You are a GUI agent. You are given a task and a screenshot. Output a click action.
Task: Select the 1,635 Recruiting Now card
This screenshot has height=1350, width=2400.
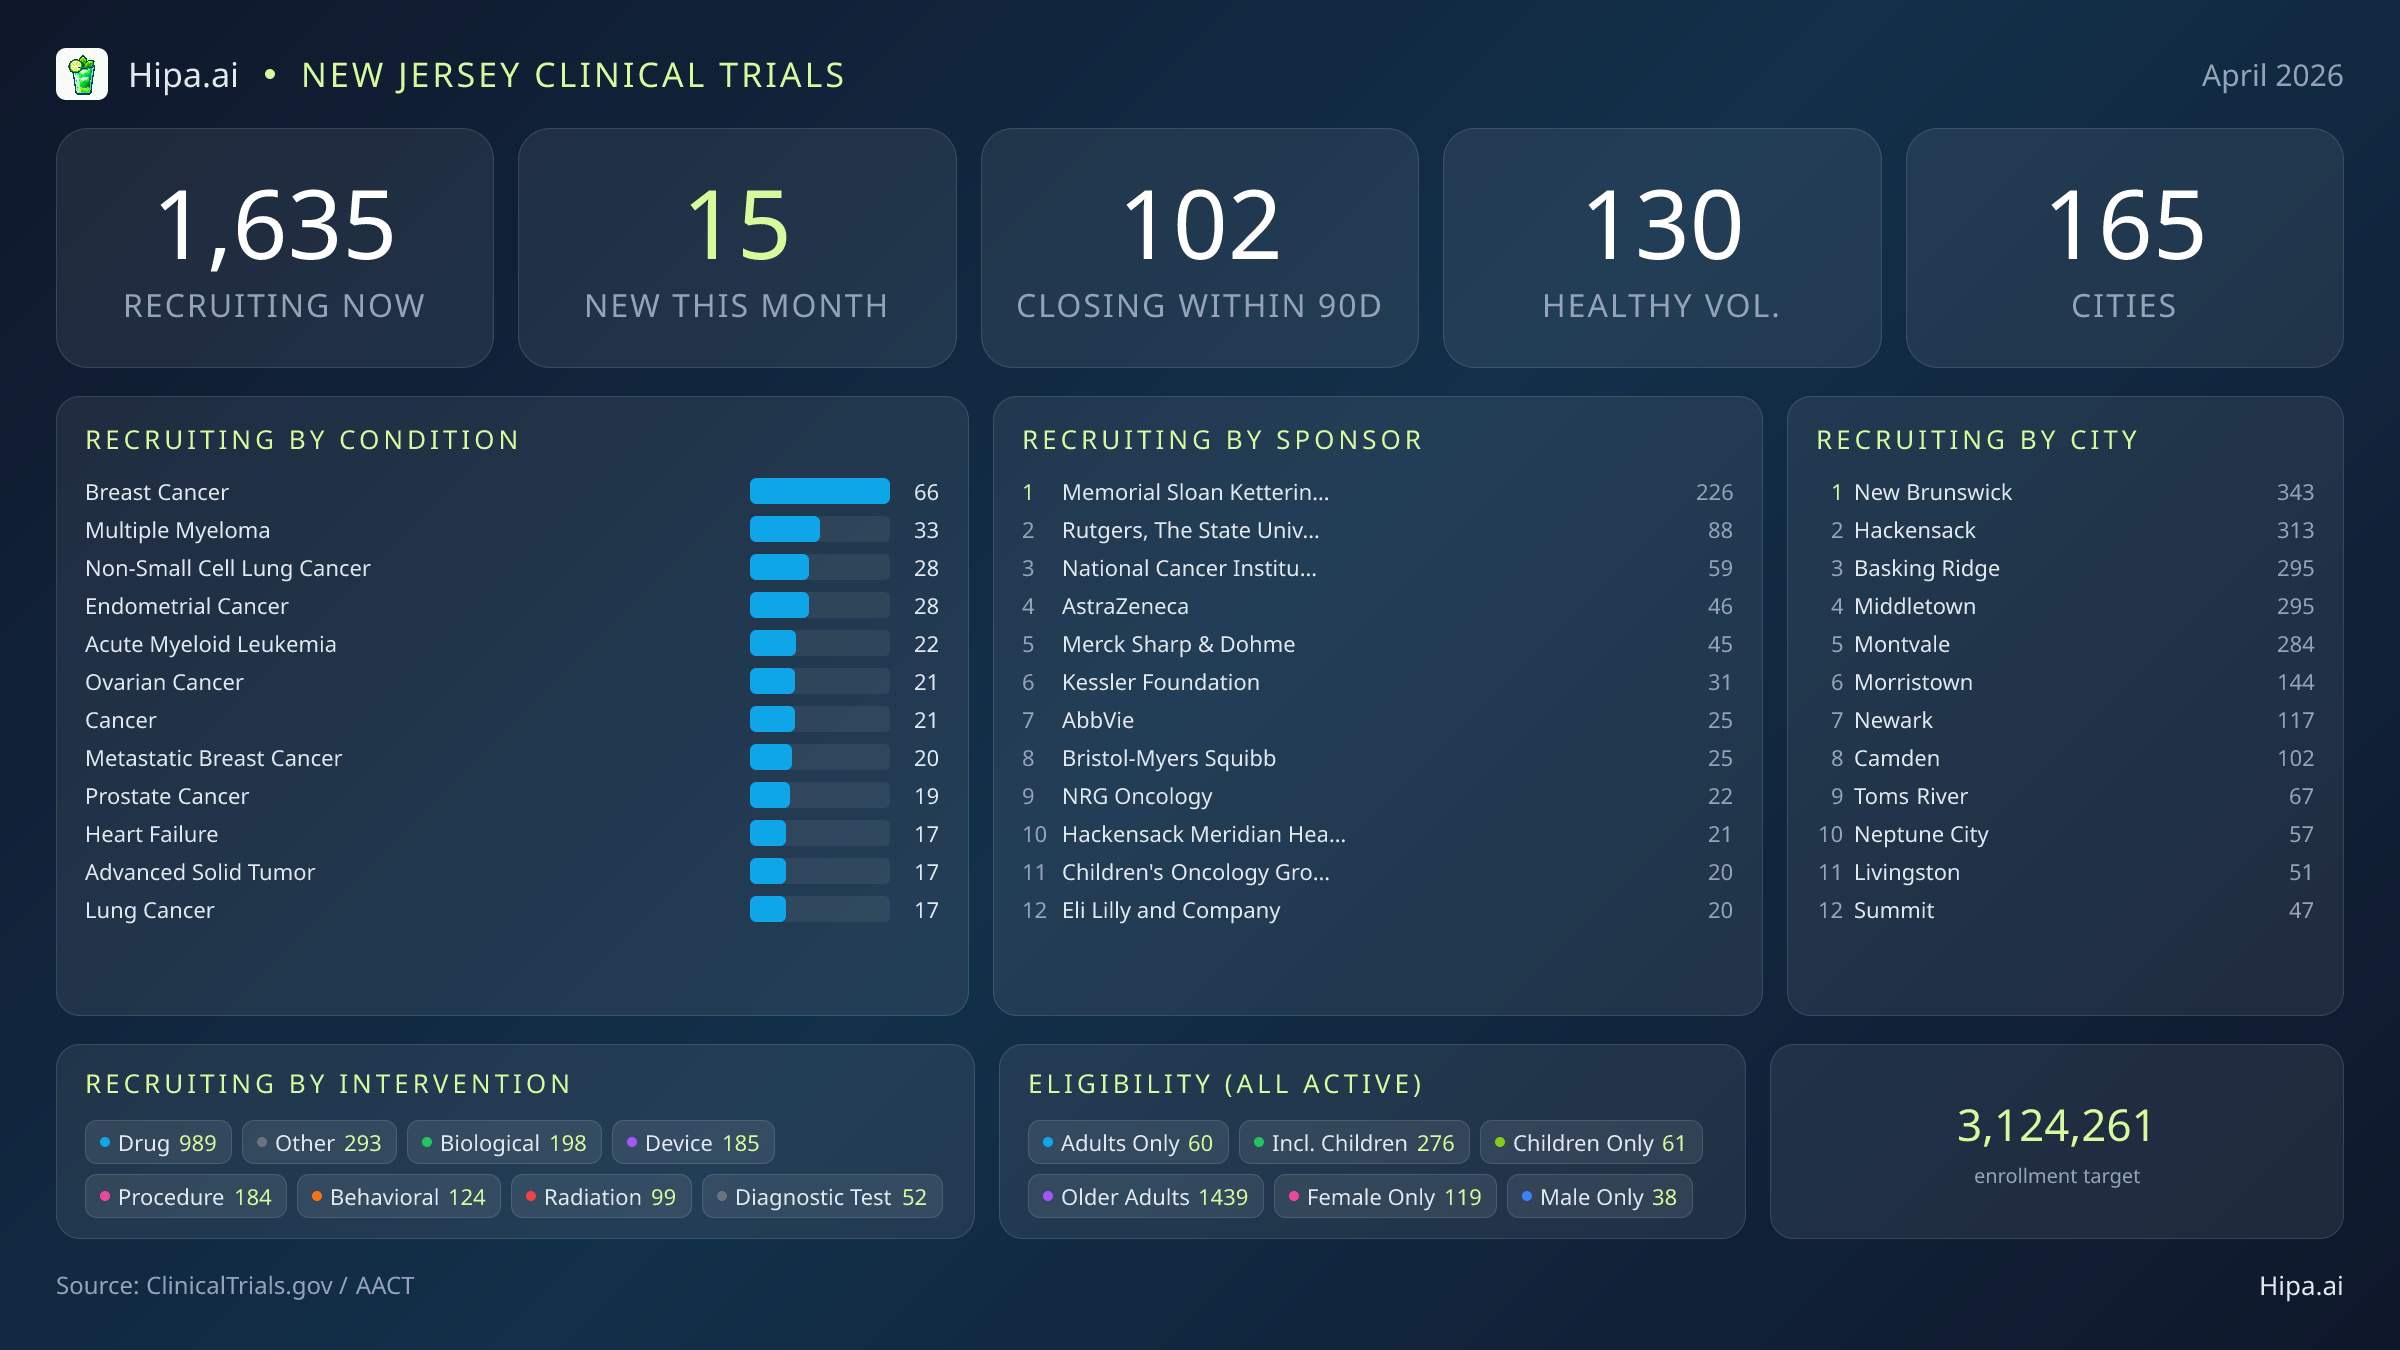coord(275,248)
